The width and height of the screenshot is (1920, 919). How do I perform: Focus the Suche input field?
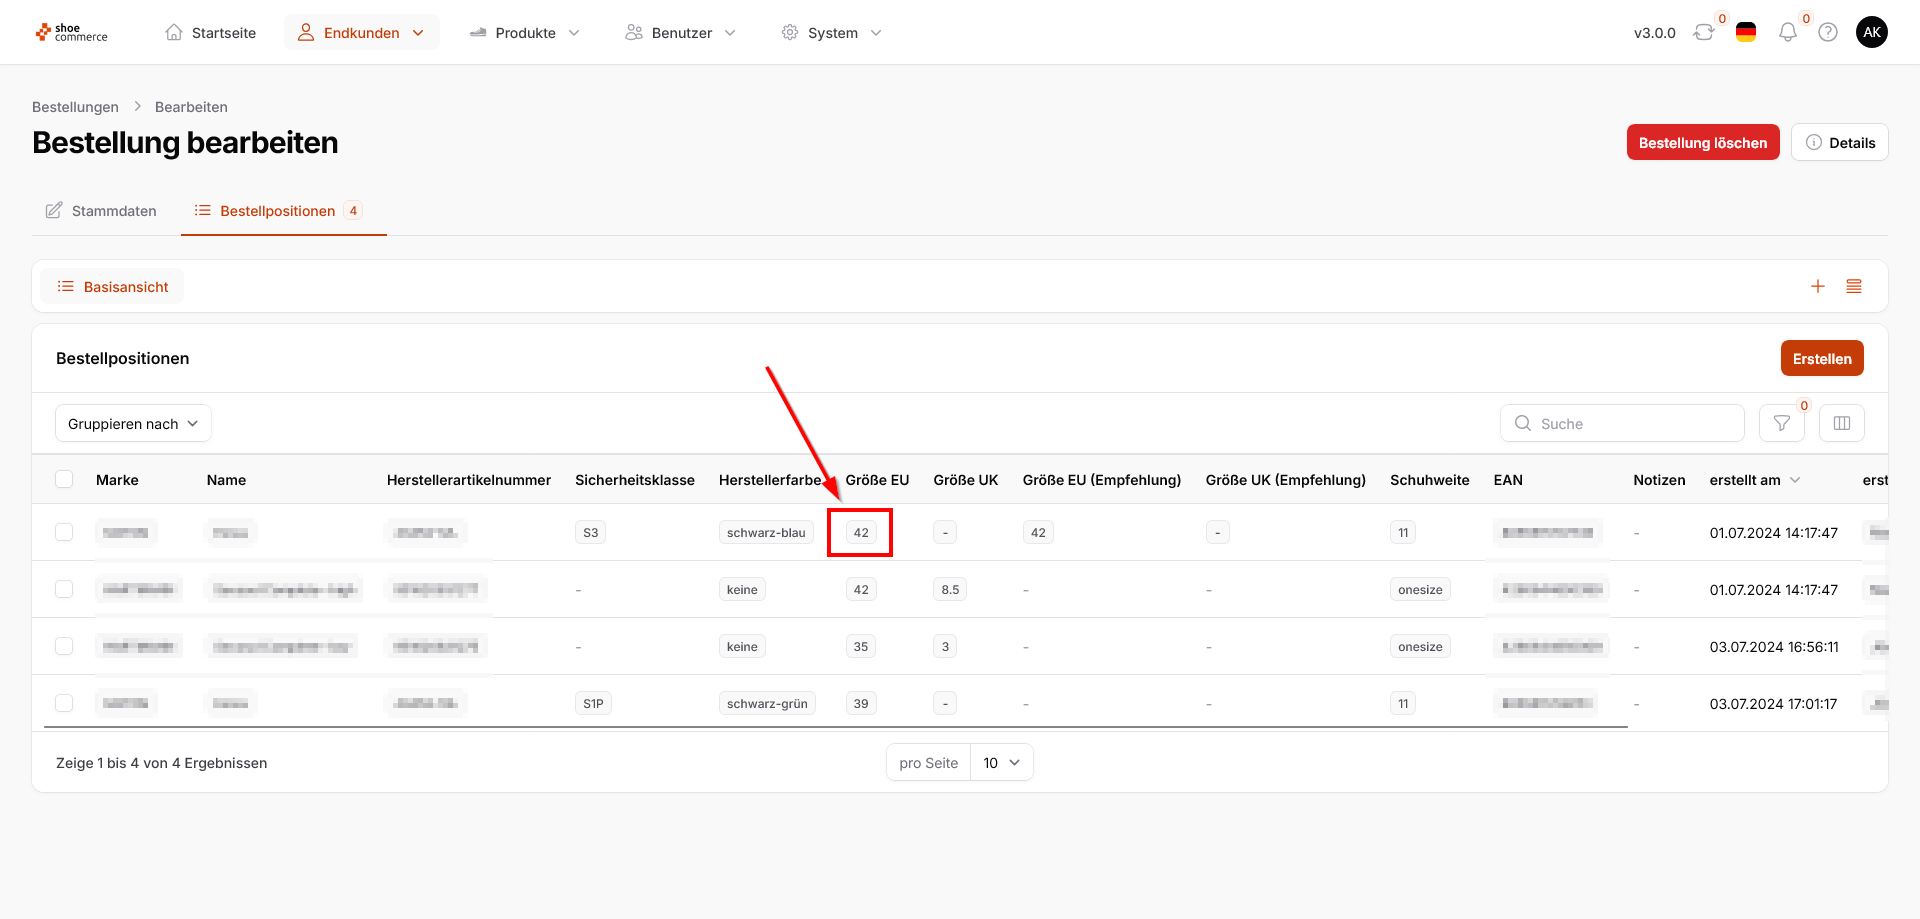click(1622, 423)
